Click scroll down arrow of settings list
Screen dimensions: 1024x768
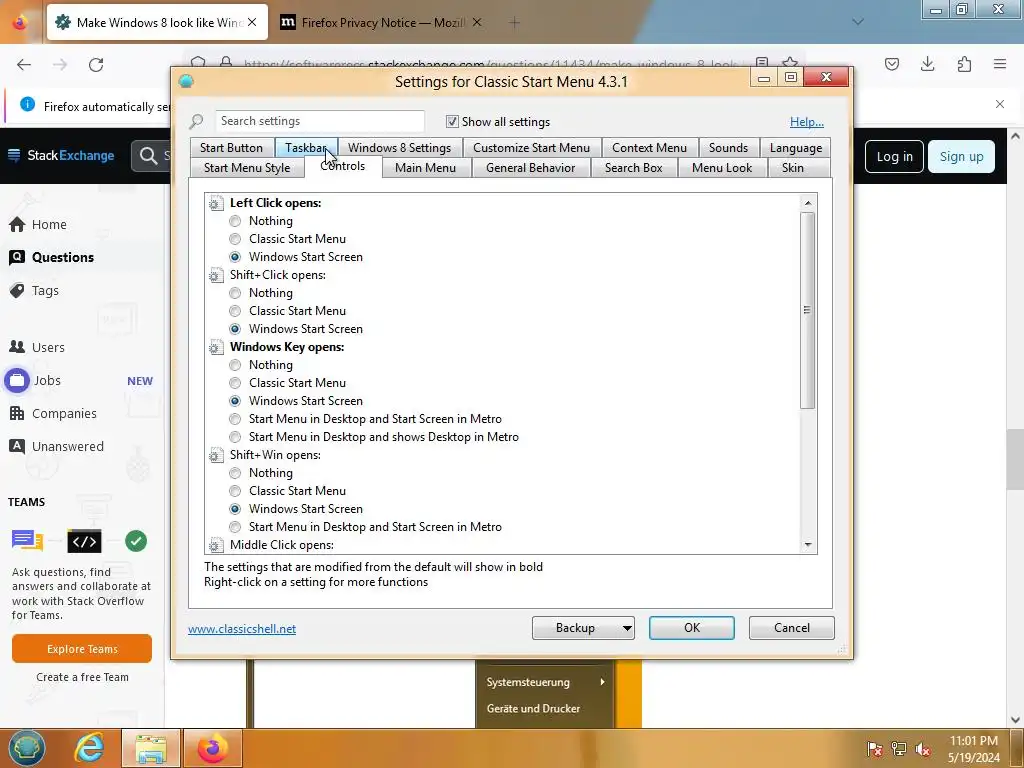(808, 545)
